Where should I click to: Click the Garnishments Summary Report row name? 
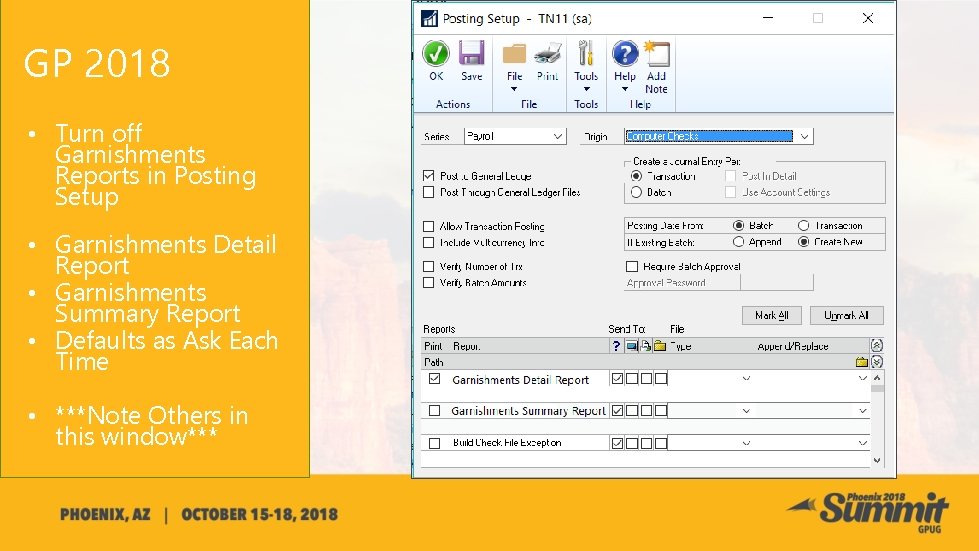coord(528,411)
